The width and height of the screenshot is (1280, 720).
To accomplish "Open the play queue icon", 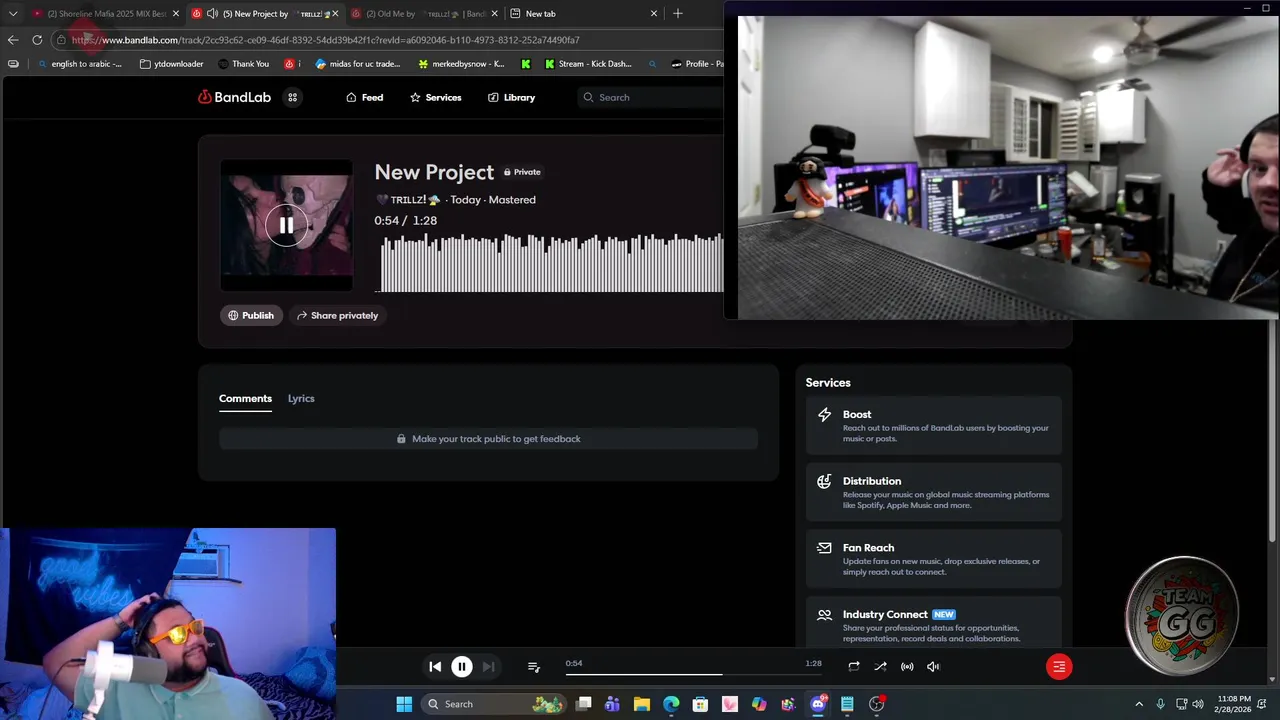I will tap(533, 666).
